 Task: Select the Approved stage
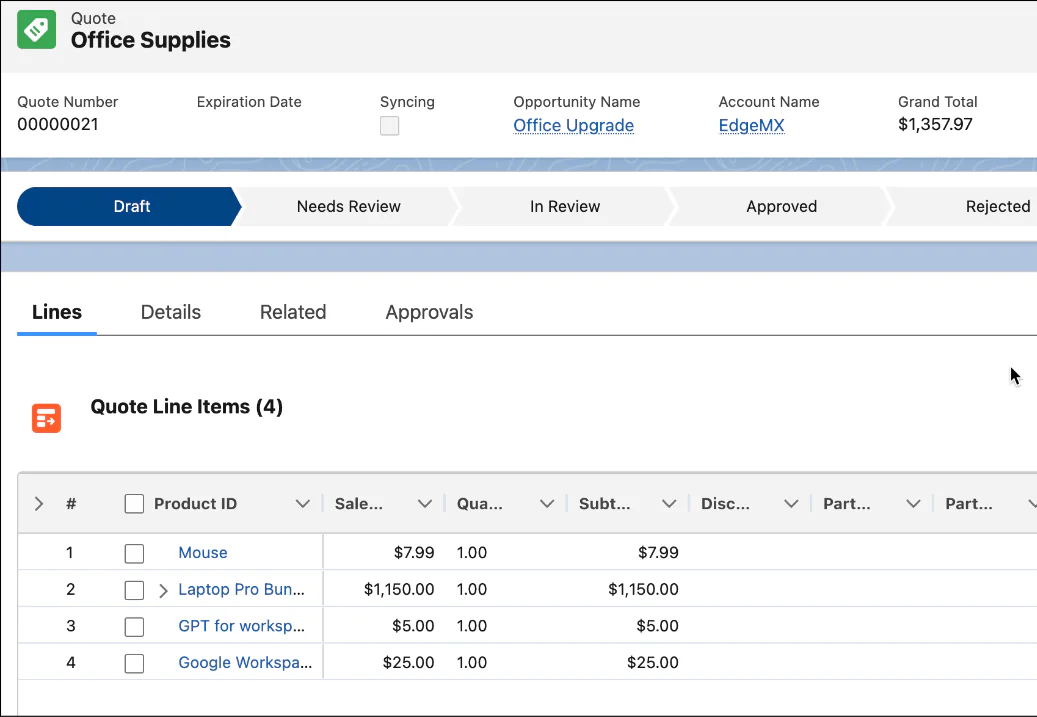click(x=781, y=206)
